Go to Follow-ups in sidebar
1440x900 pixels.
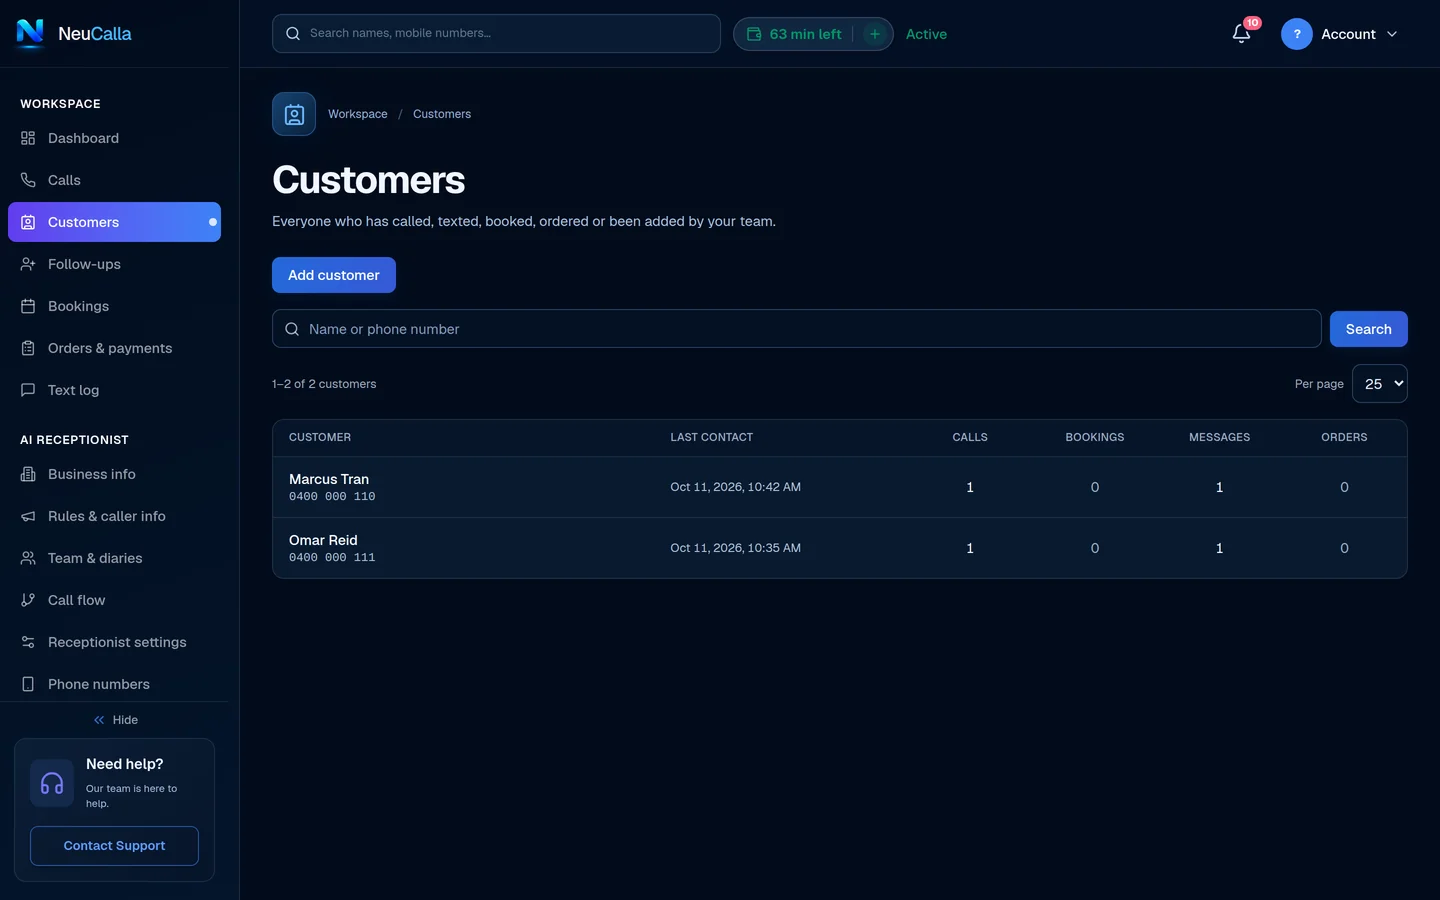(x=114, y=264)
